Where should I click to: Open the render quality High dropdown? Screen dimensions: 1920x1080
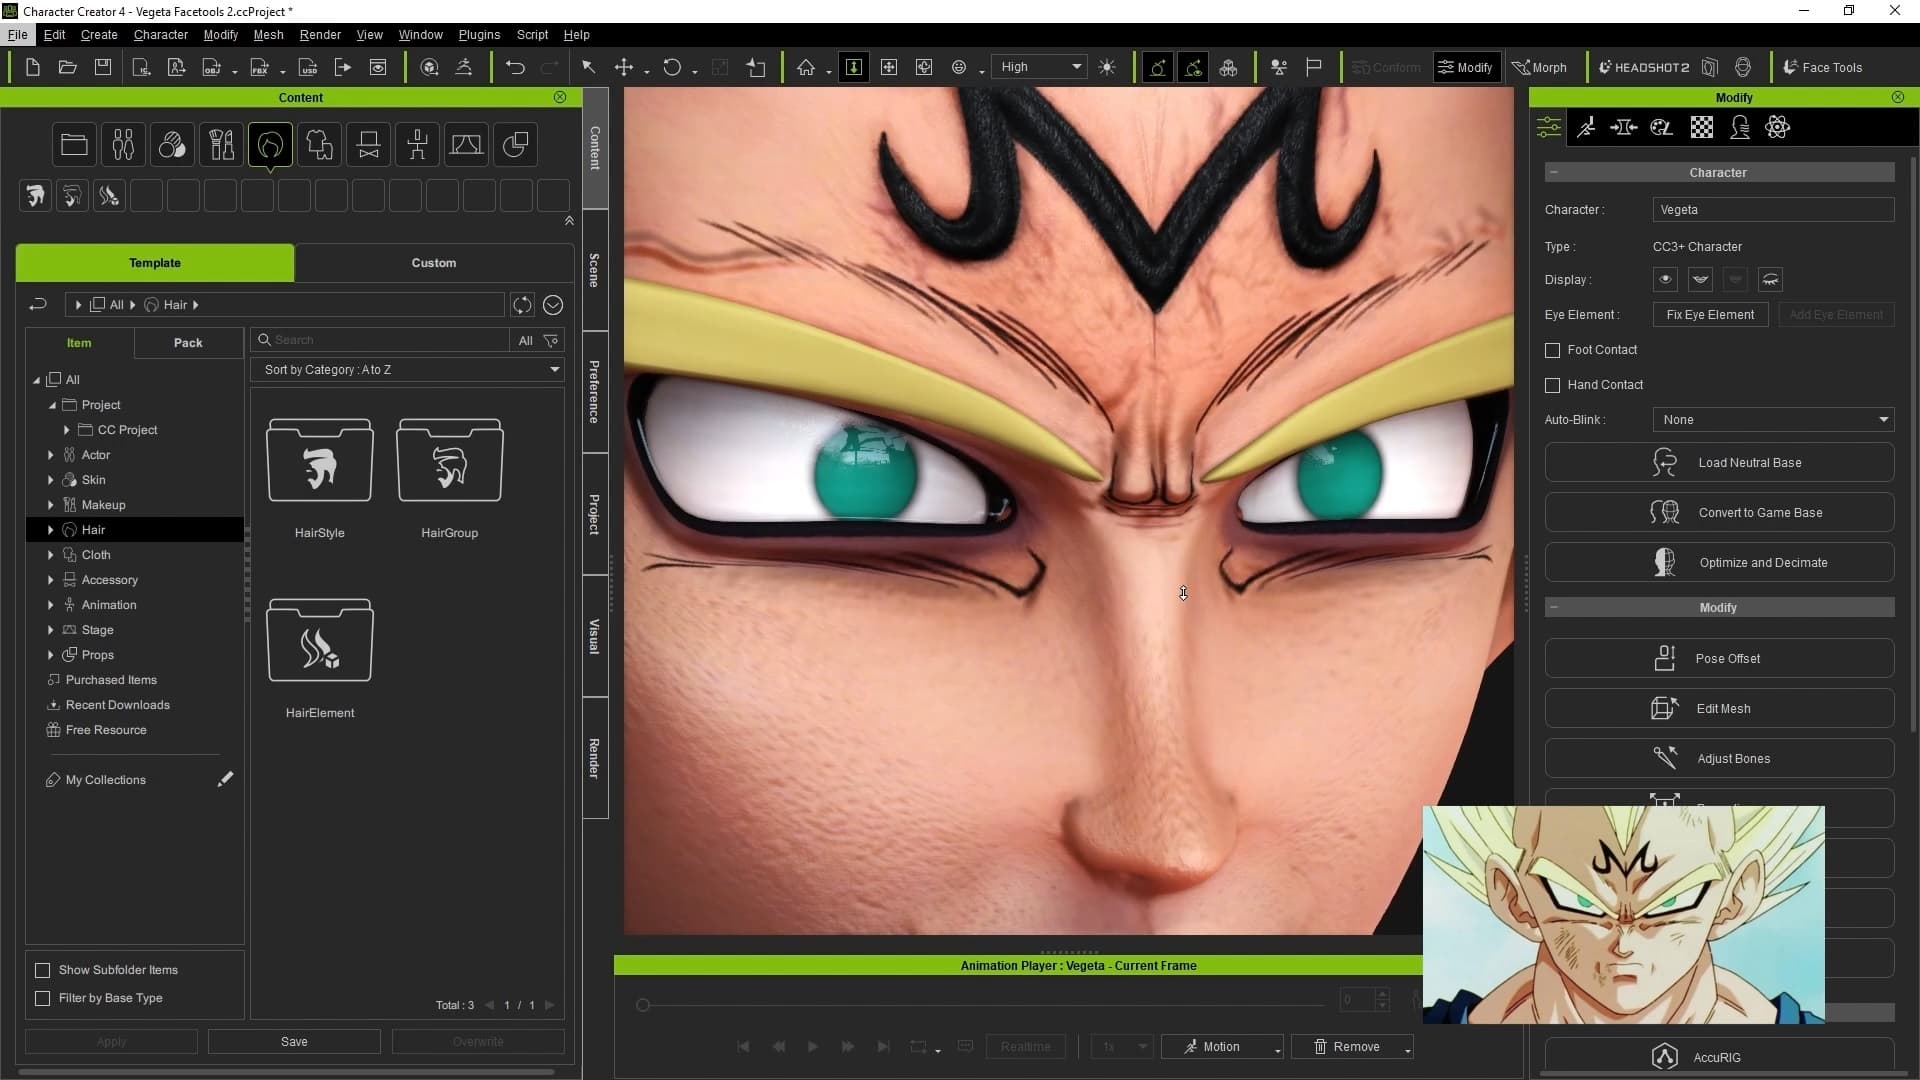[1040, 67]
